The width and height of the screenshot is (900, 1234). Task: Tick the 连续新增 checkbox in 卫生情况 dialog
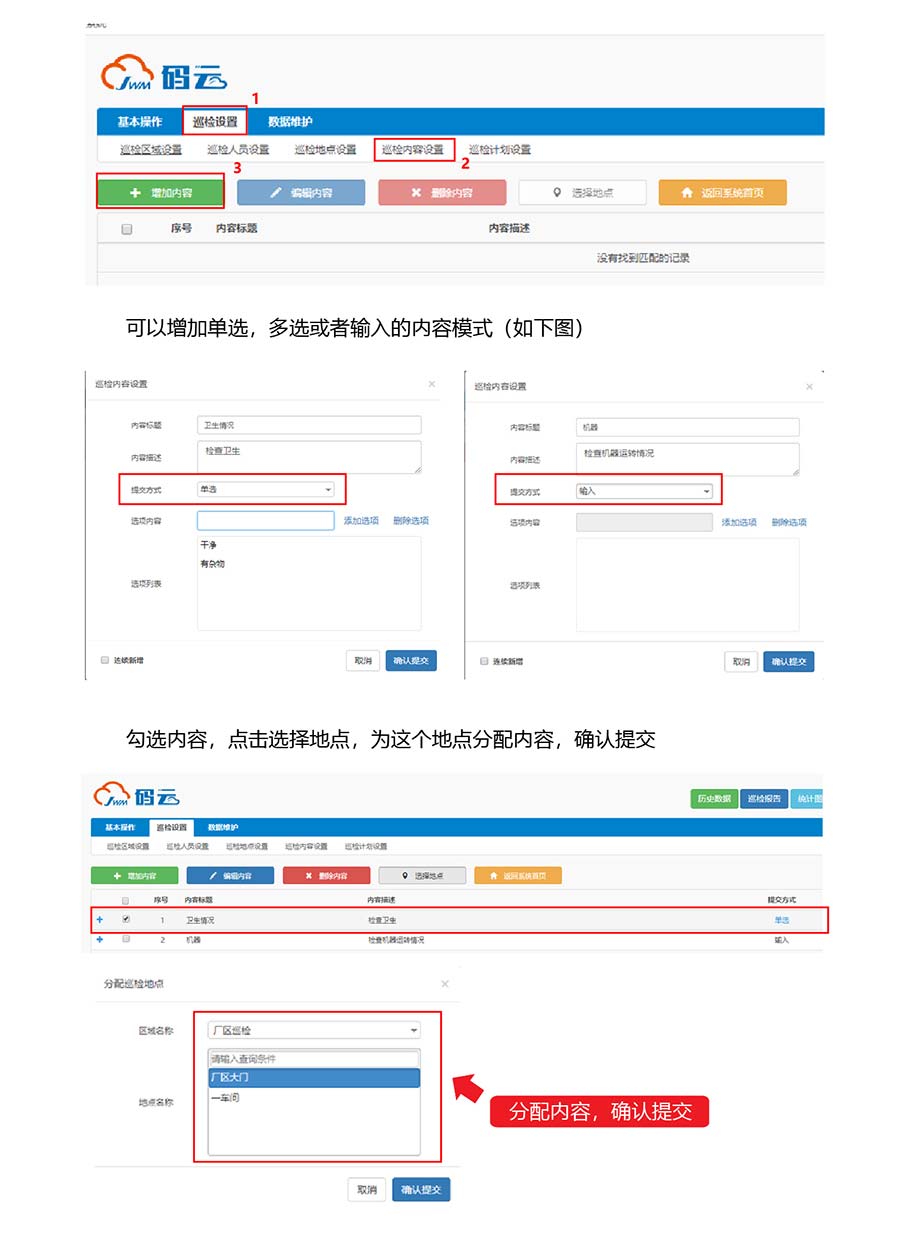point(105,660)
